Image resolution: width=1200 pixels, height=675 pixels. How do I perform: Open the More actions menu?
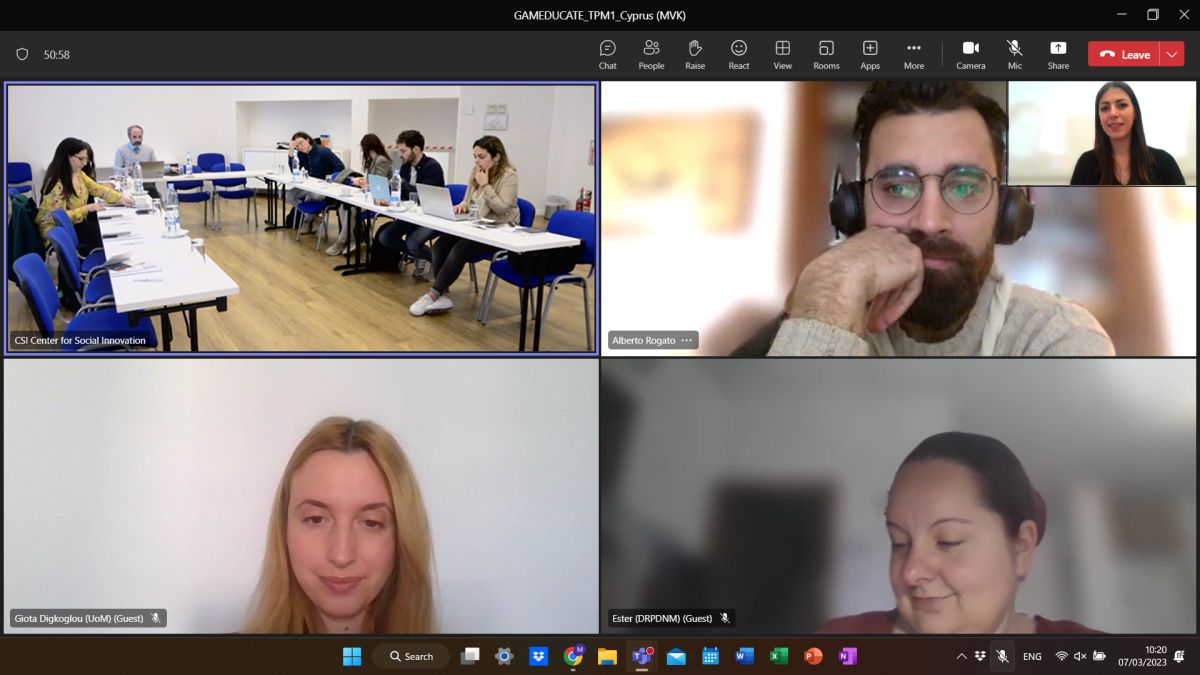pos(914,54)
